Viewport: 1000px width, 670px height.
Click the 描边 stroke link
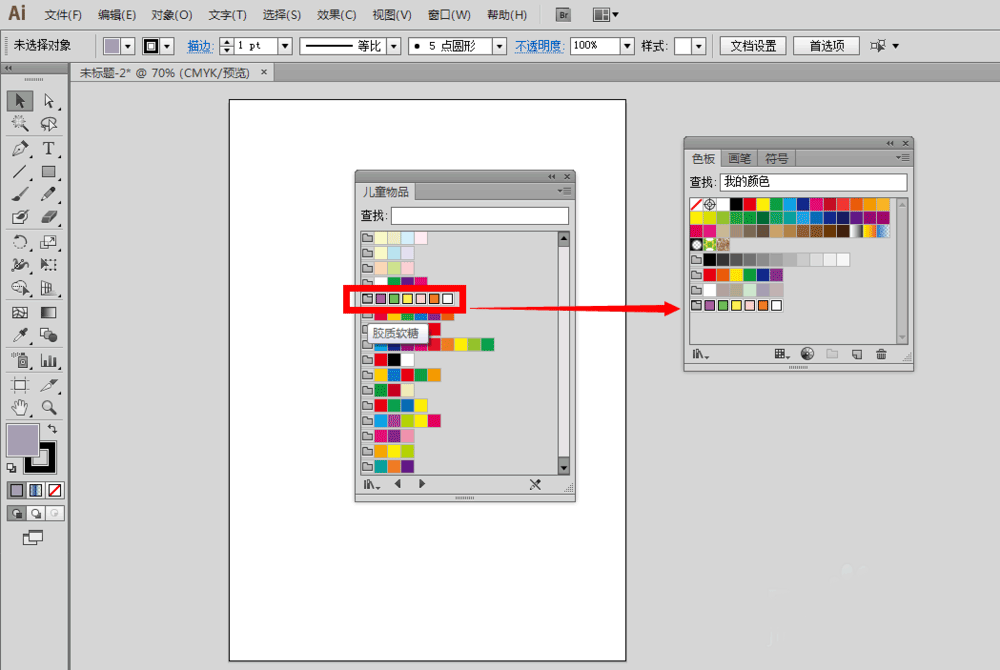200,46
